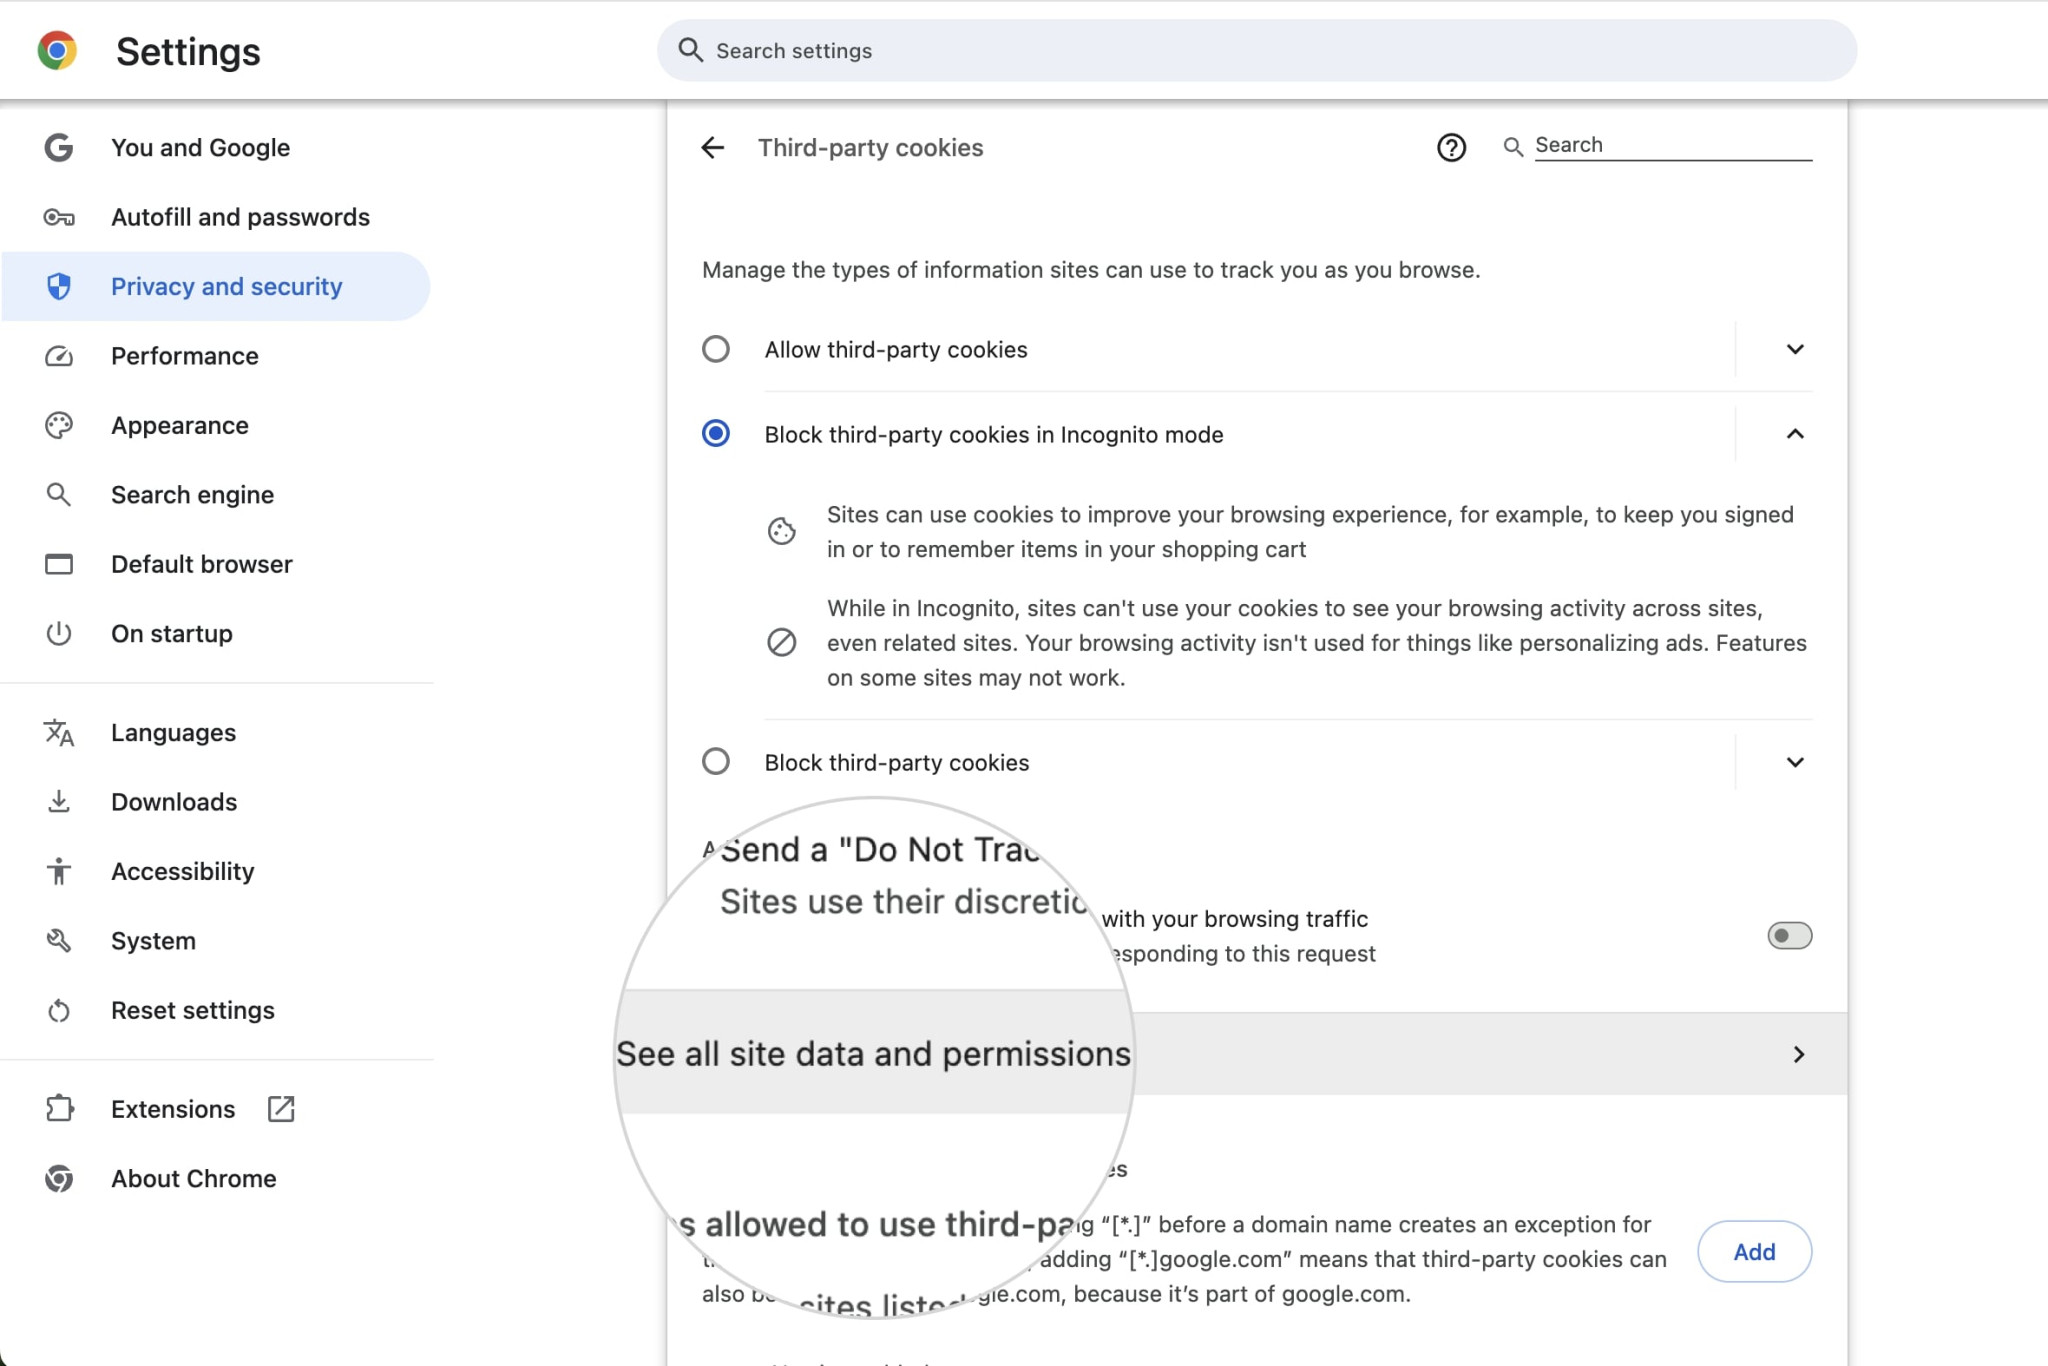
Task: Click the Appearance palette icon
Action: point(59,426)
